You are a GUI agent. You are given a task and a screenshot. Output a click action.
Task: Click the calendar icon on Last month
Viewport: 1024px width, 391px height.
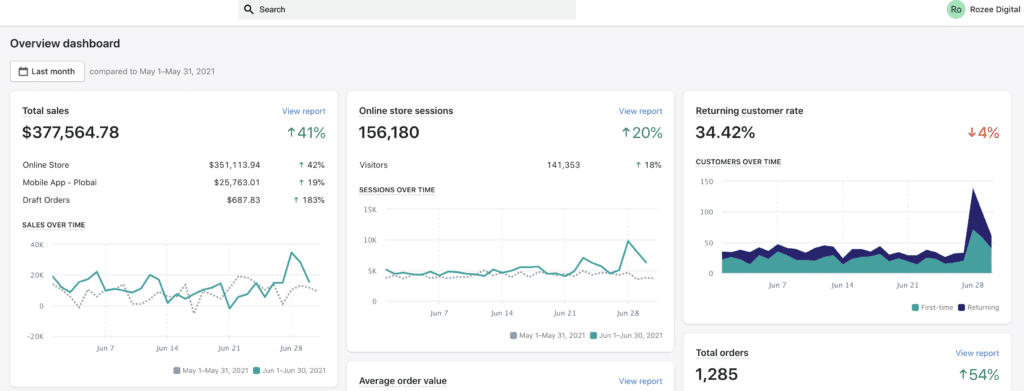click(x=23, y=72)
